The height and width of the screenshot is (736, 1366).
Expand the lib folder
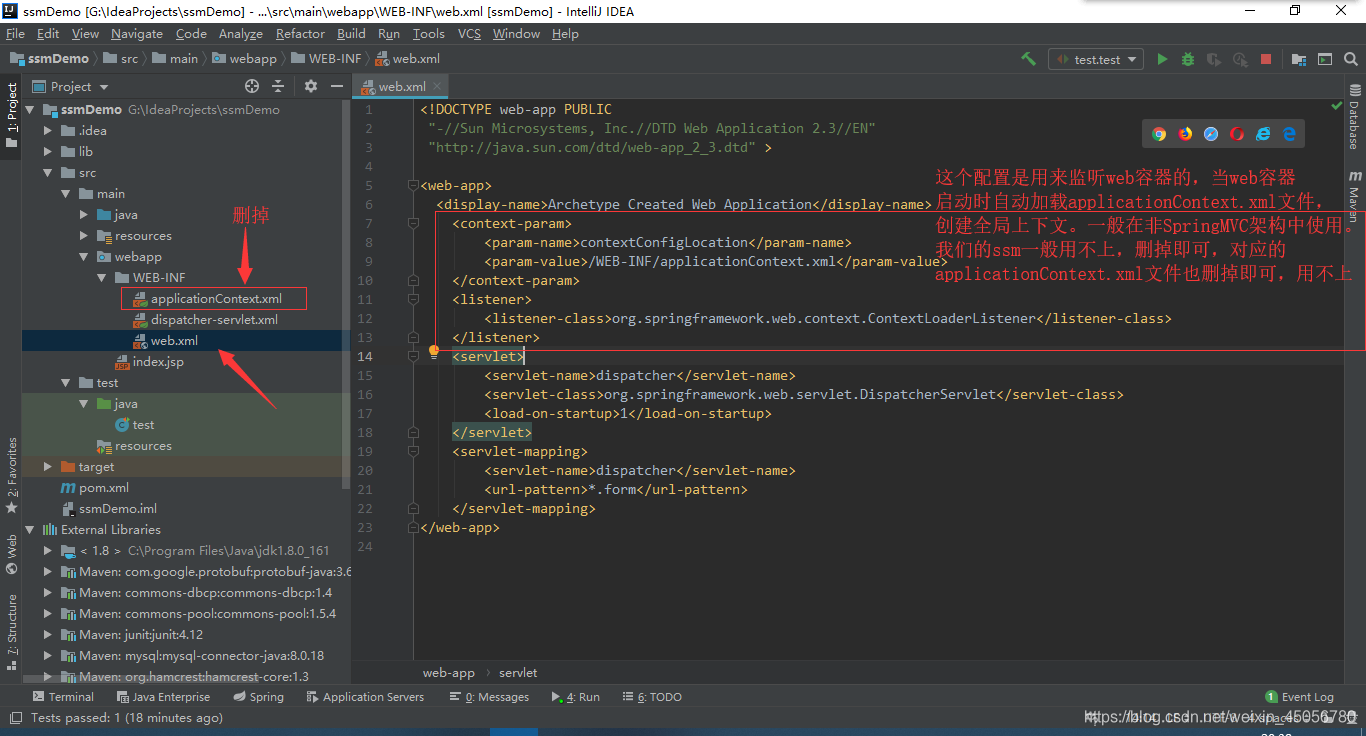pyautogui.click(x=48, y=152)
